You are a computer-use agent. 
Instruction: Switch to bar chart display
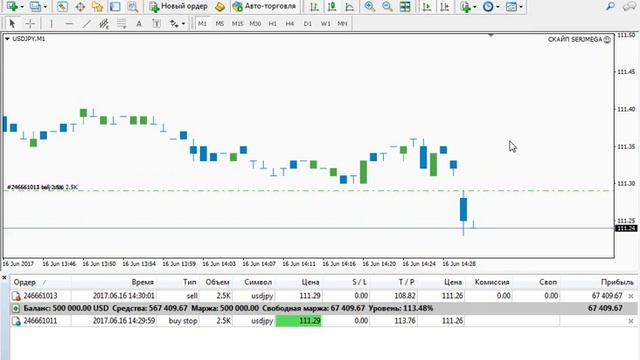pos(314,7)
